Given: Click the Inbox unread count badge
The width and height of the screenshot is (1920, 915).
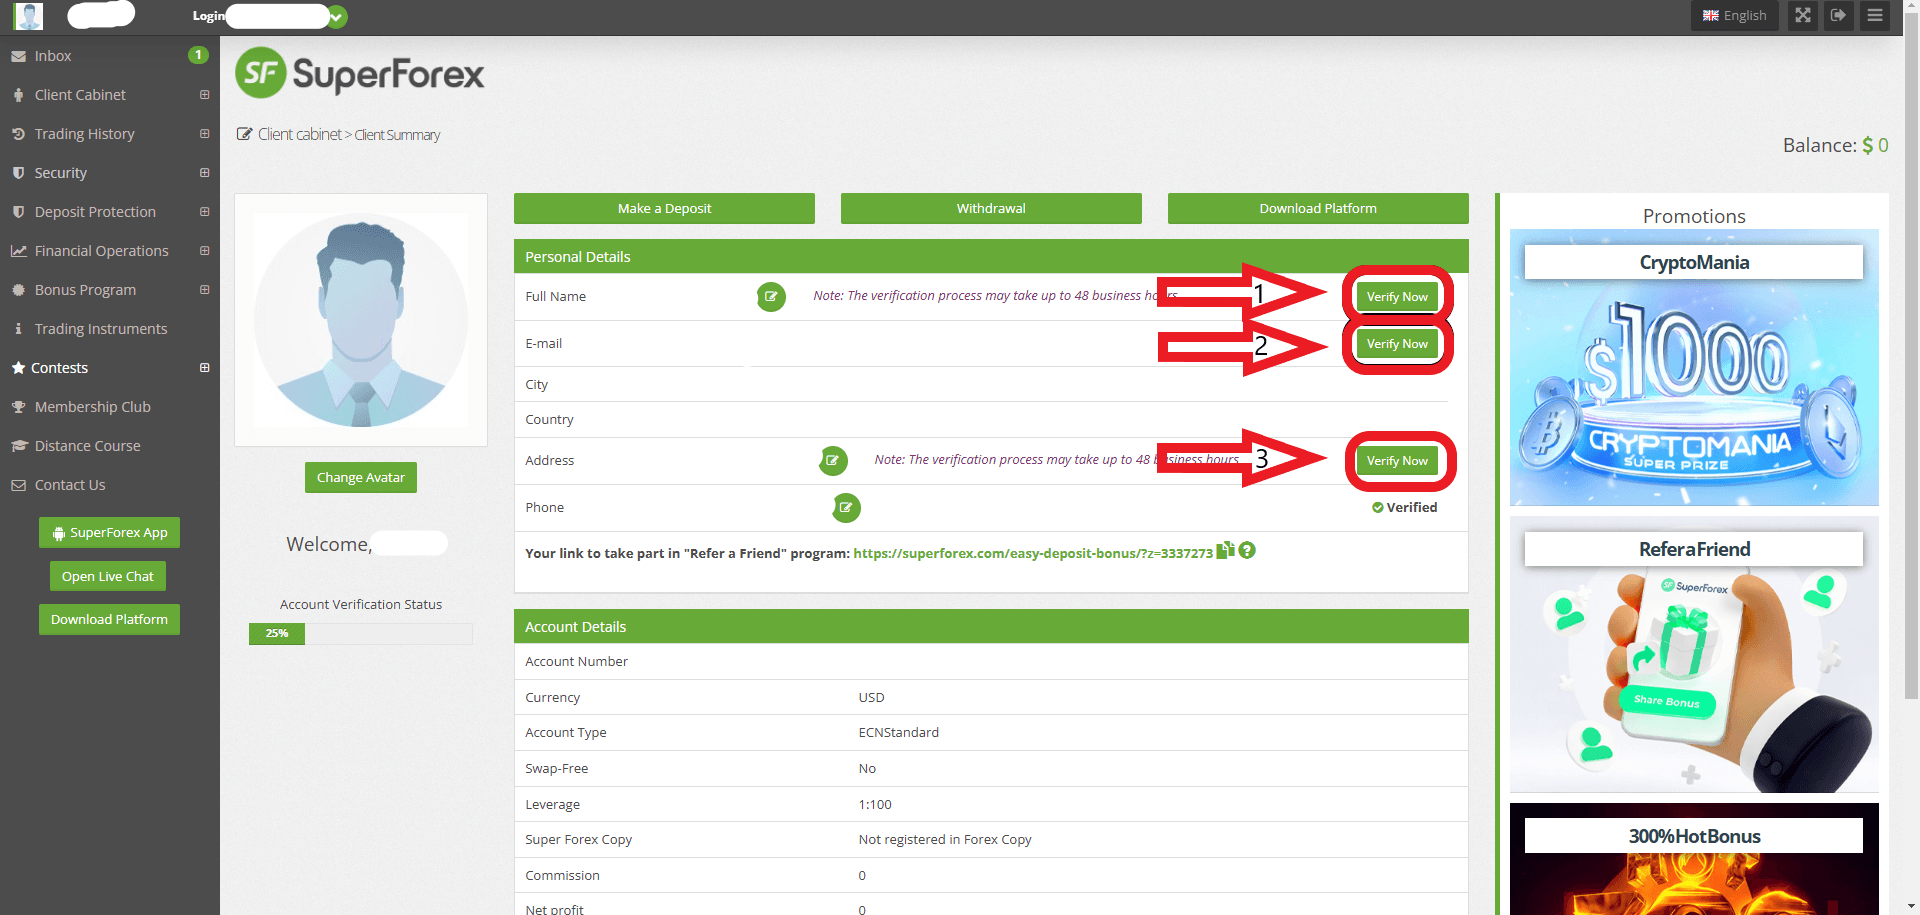Looking at the screenshot, I should click(198, 55).
